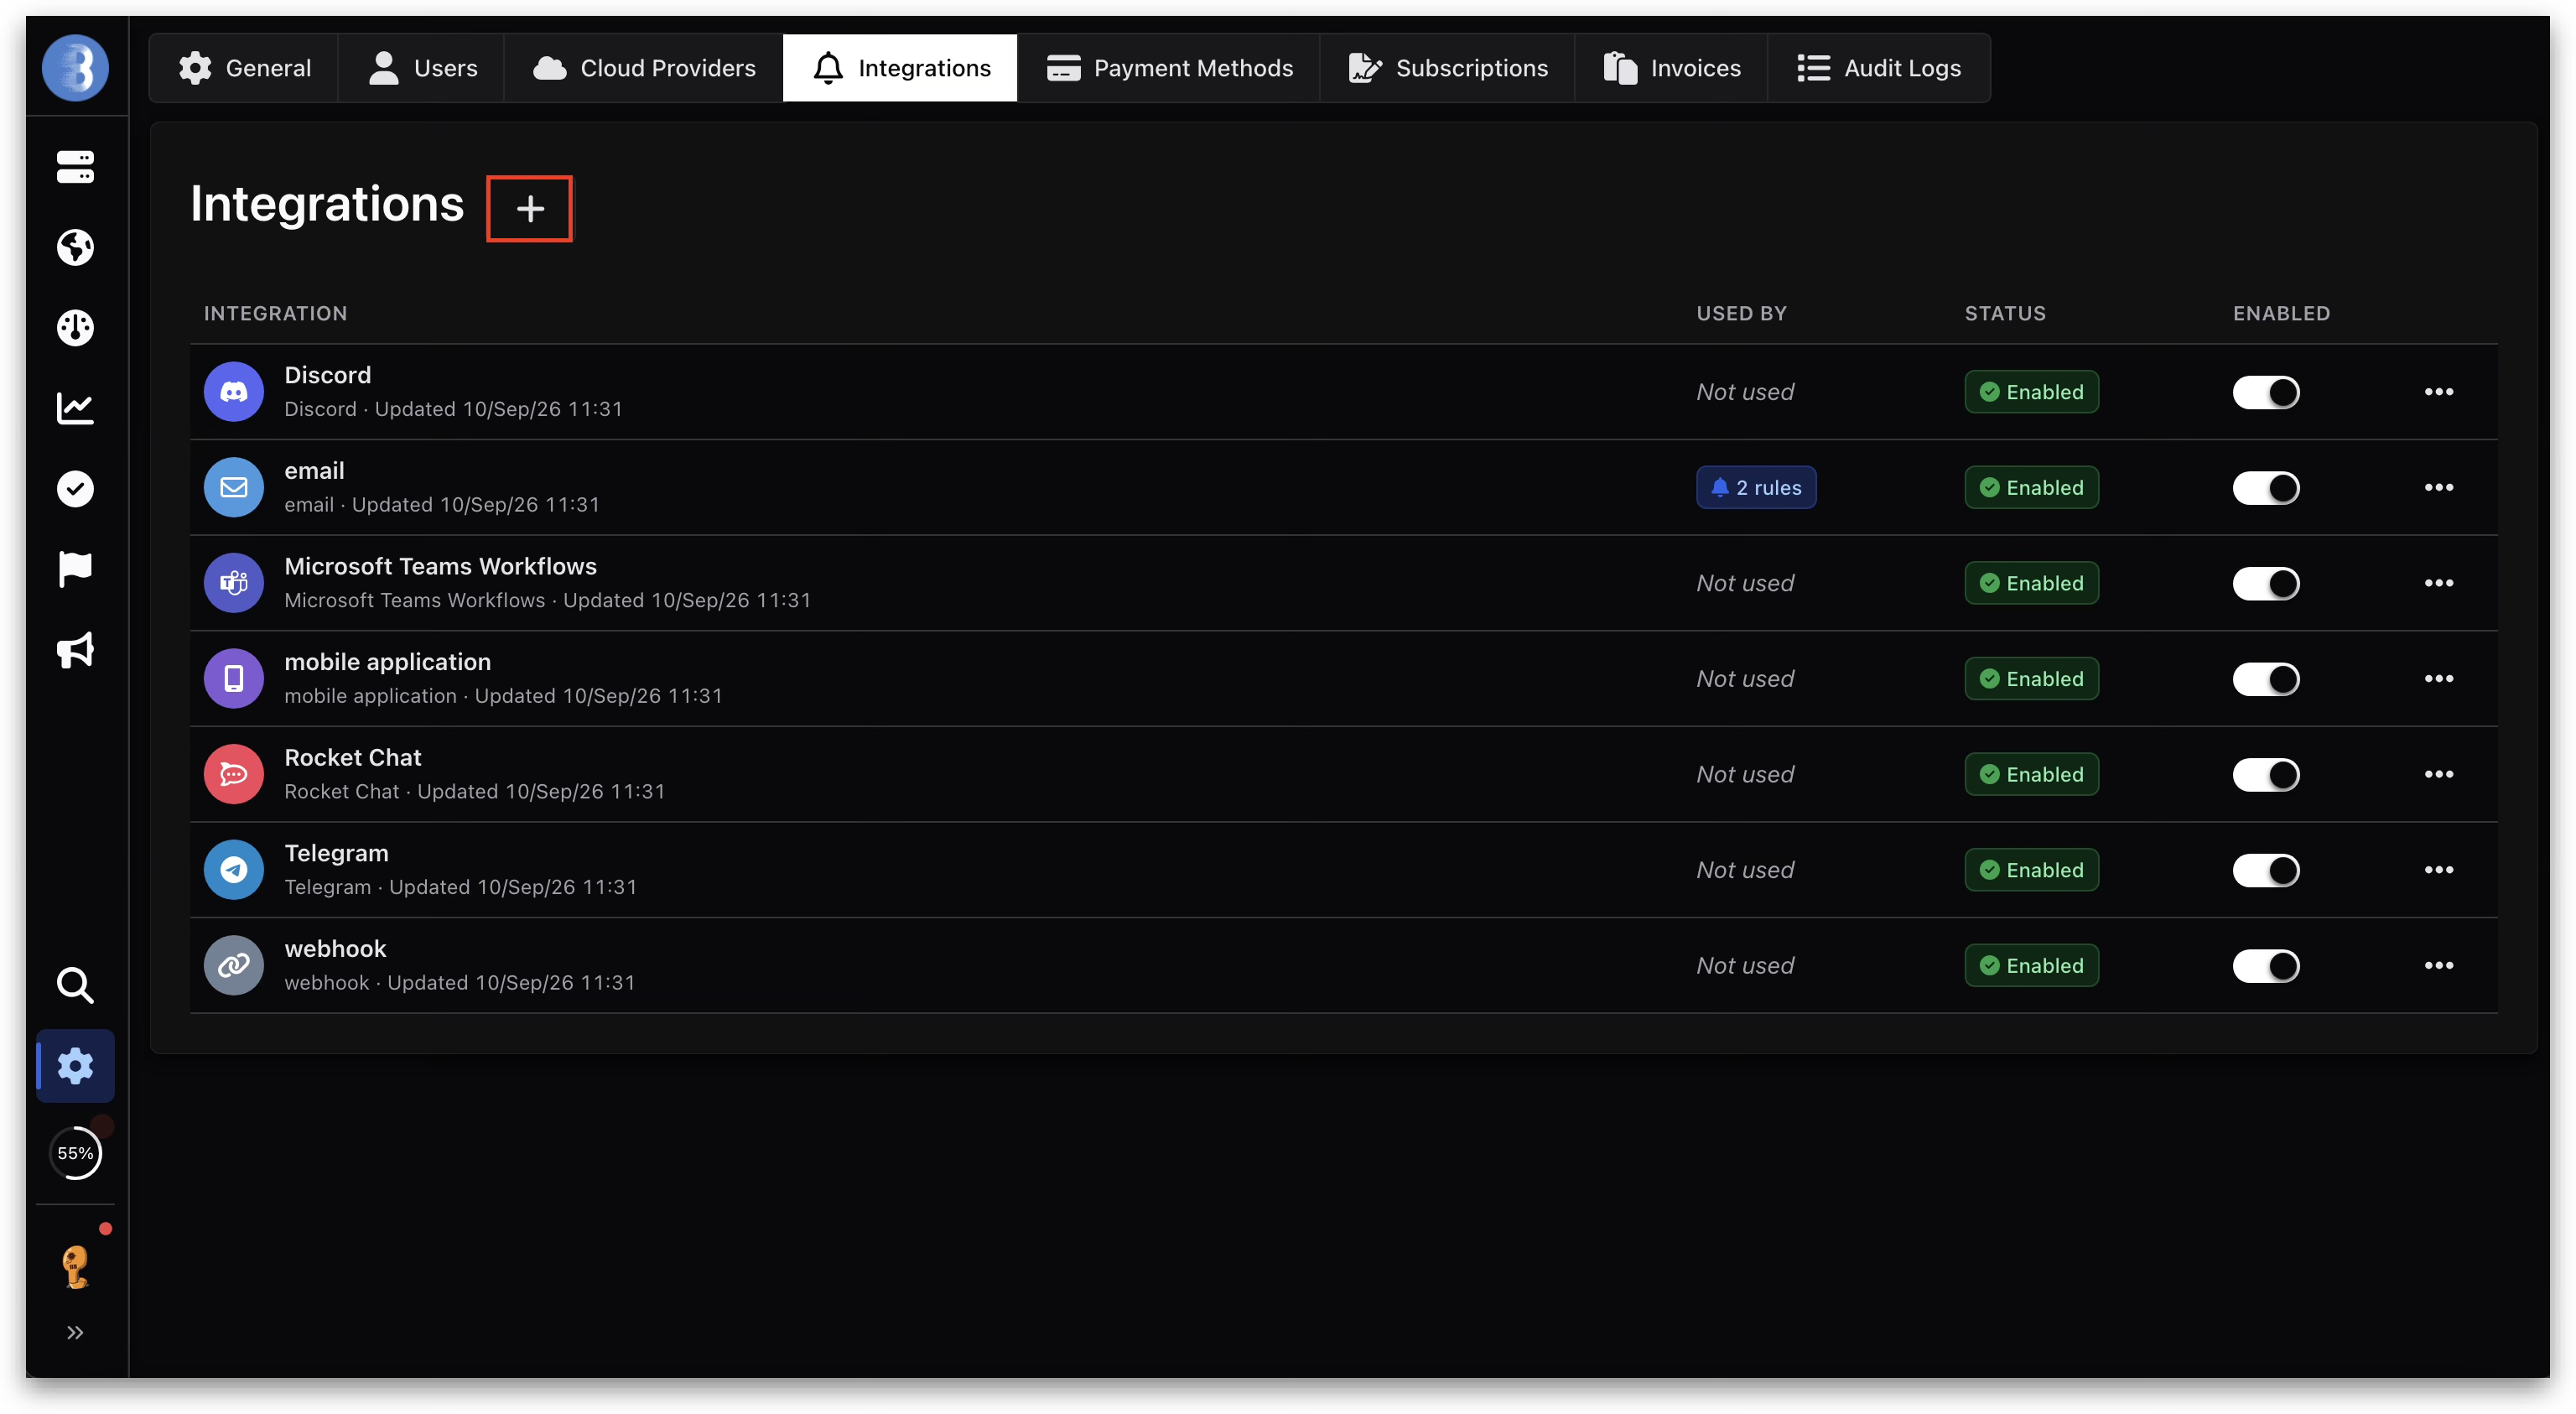Open the Telegram row options menu
This screenshot has width=2576, height=1414.
pos(2439,870)
